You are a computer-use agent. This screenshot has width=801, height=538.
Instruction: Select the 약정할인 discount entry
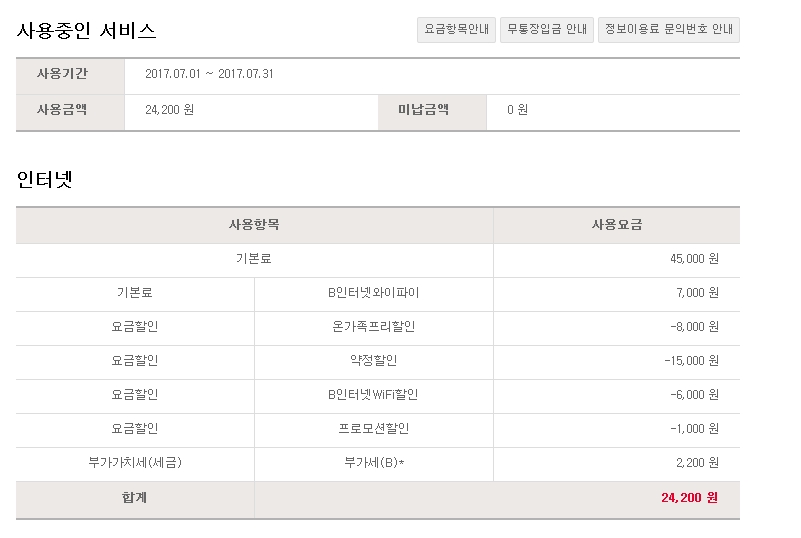click(x=373, y=361)
